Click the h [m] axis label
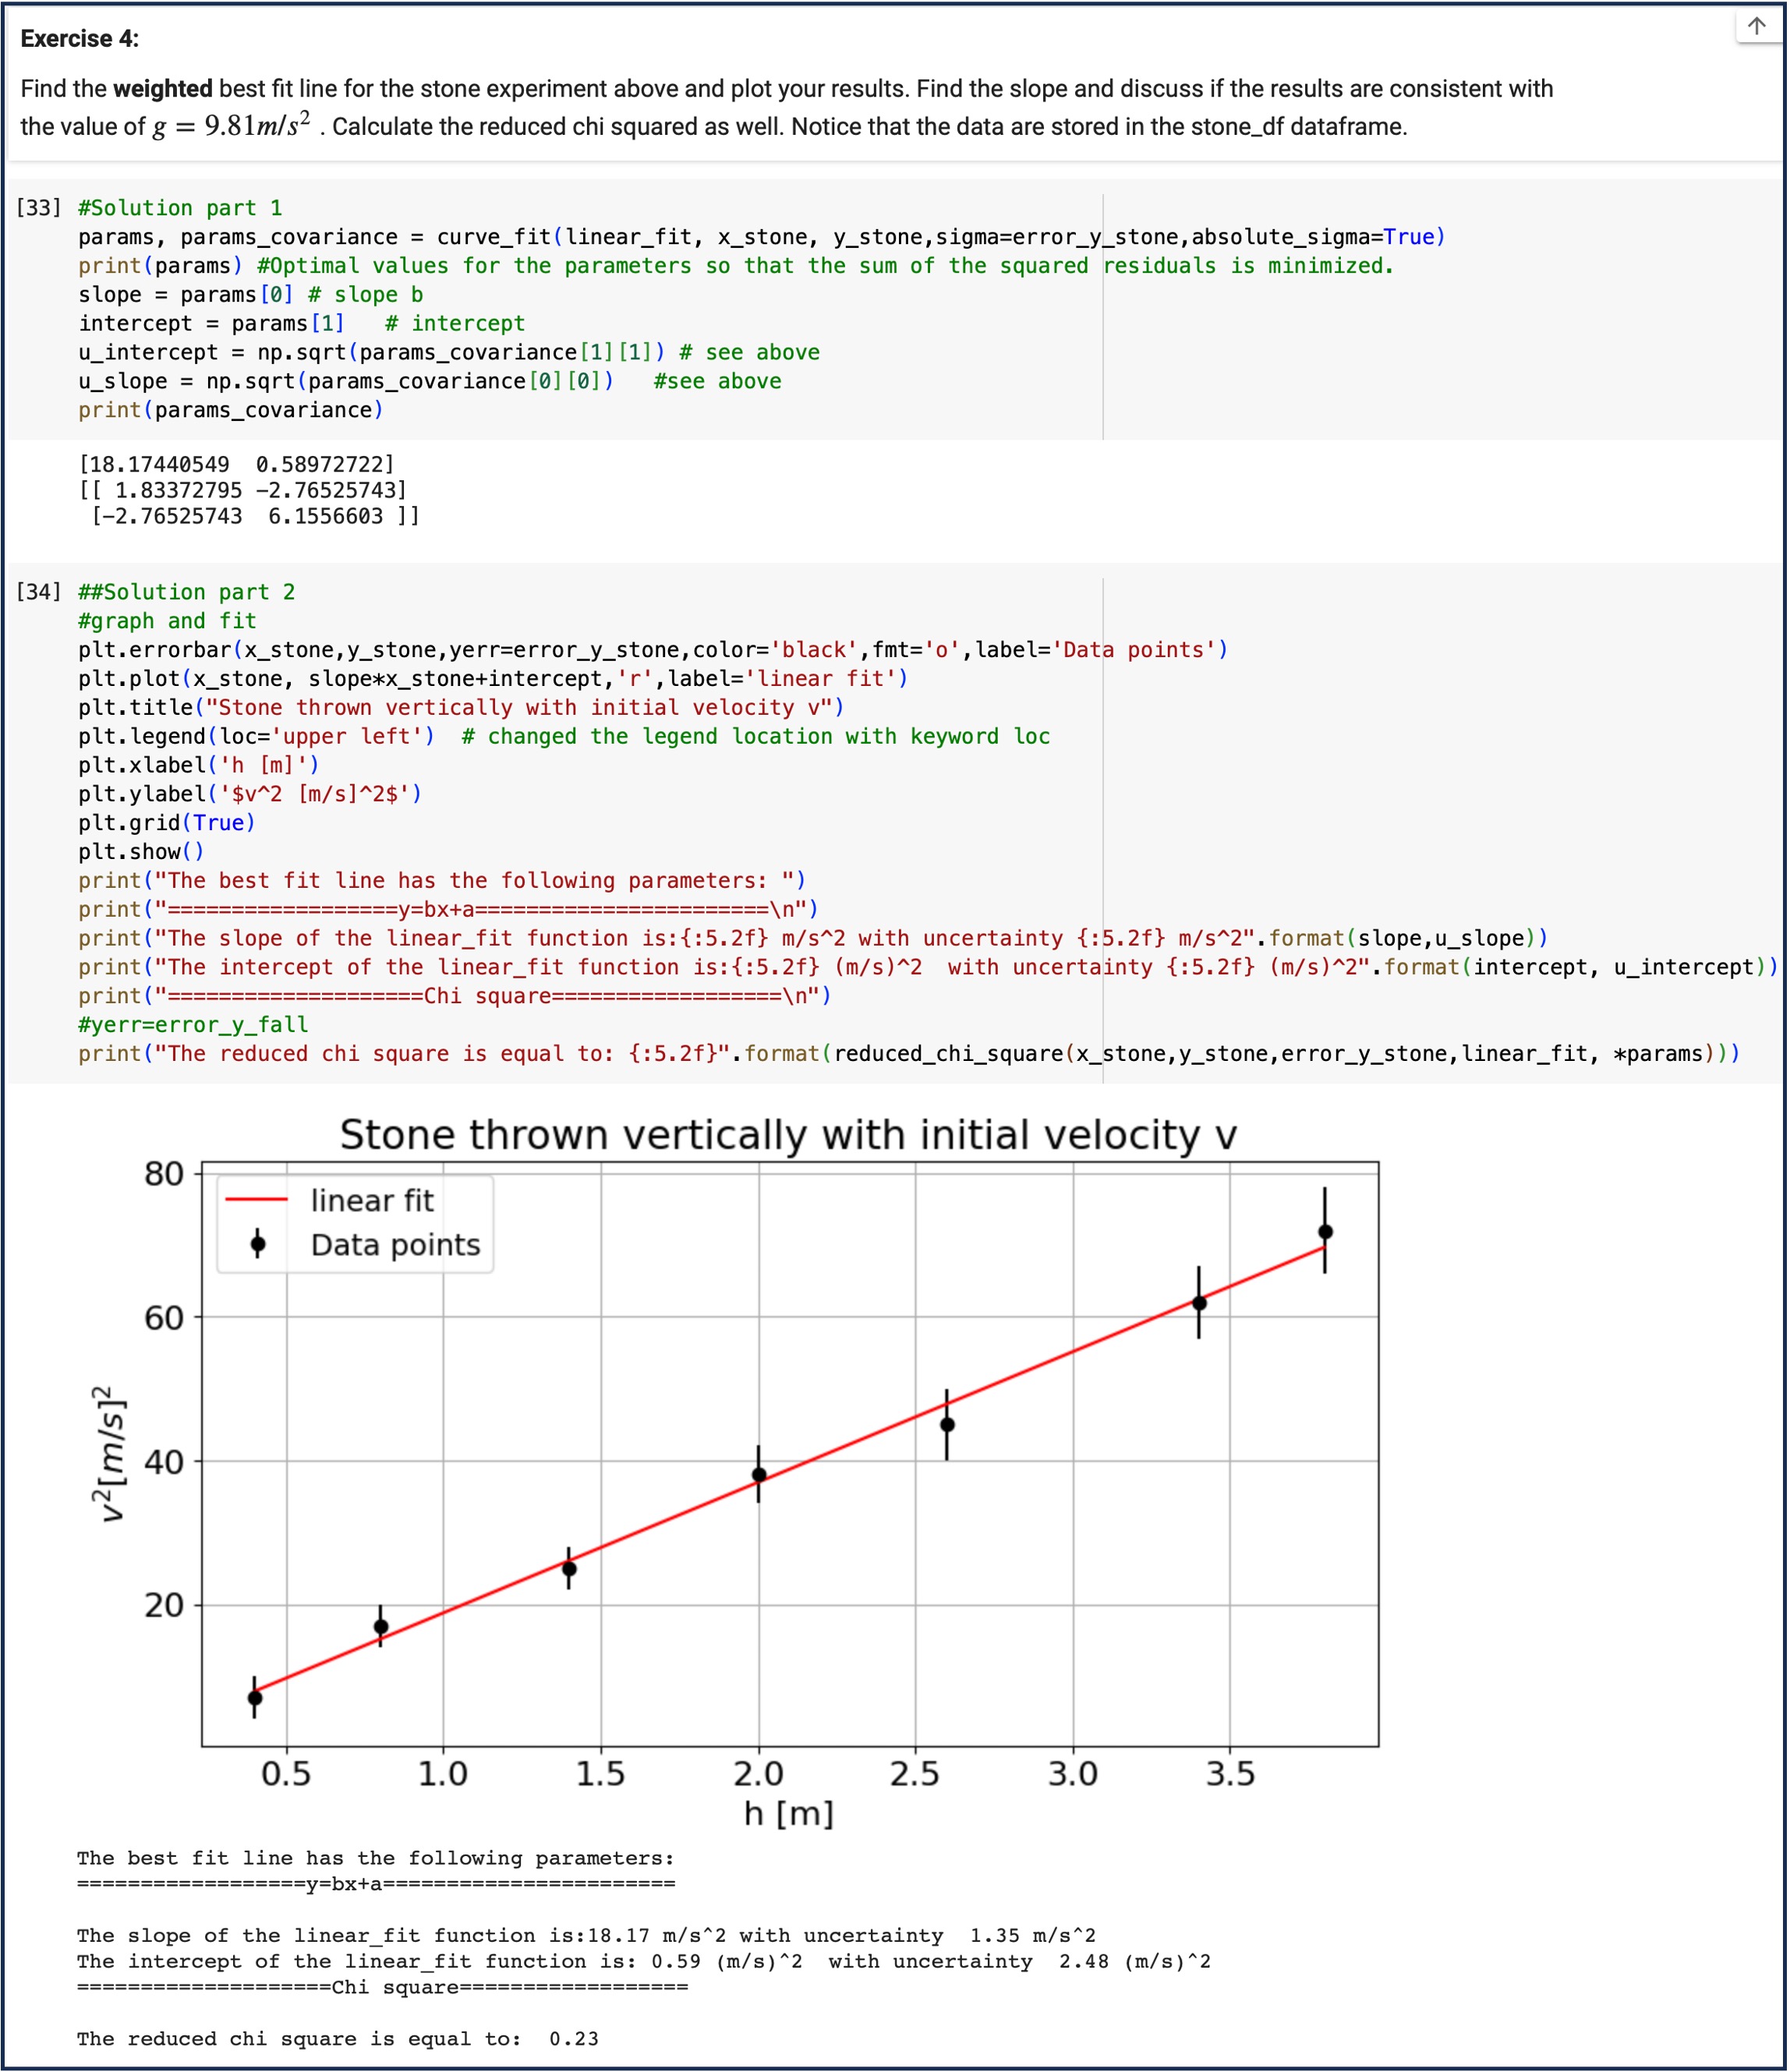The width and height of the screenshot is (1790, 2072). coord(790,1812)
